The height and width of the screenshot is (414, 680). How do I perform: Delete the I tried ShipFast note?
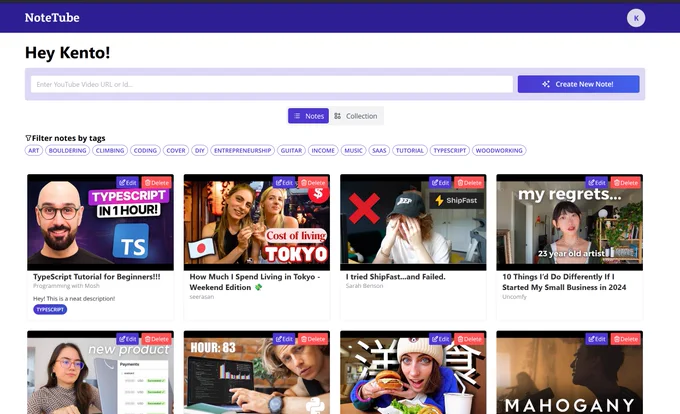click(469, 183)
